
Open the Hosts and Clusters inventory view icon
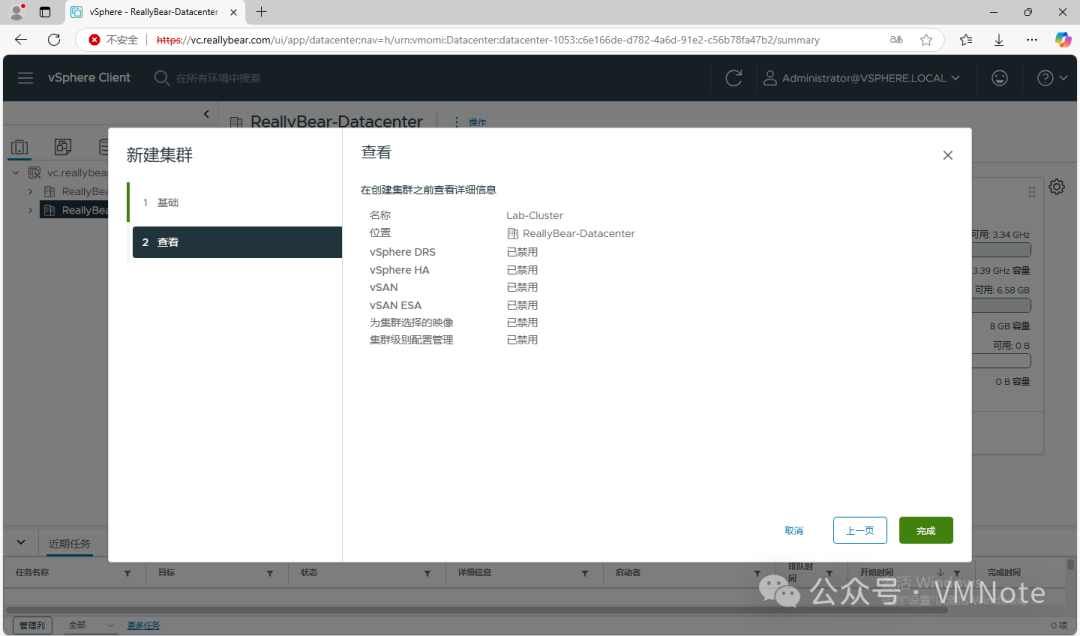pos(20,147)
